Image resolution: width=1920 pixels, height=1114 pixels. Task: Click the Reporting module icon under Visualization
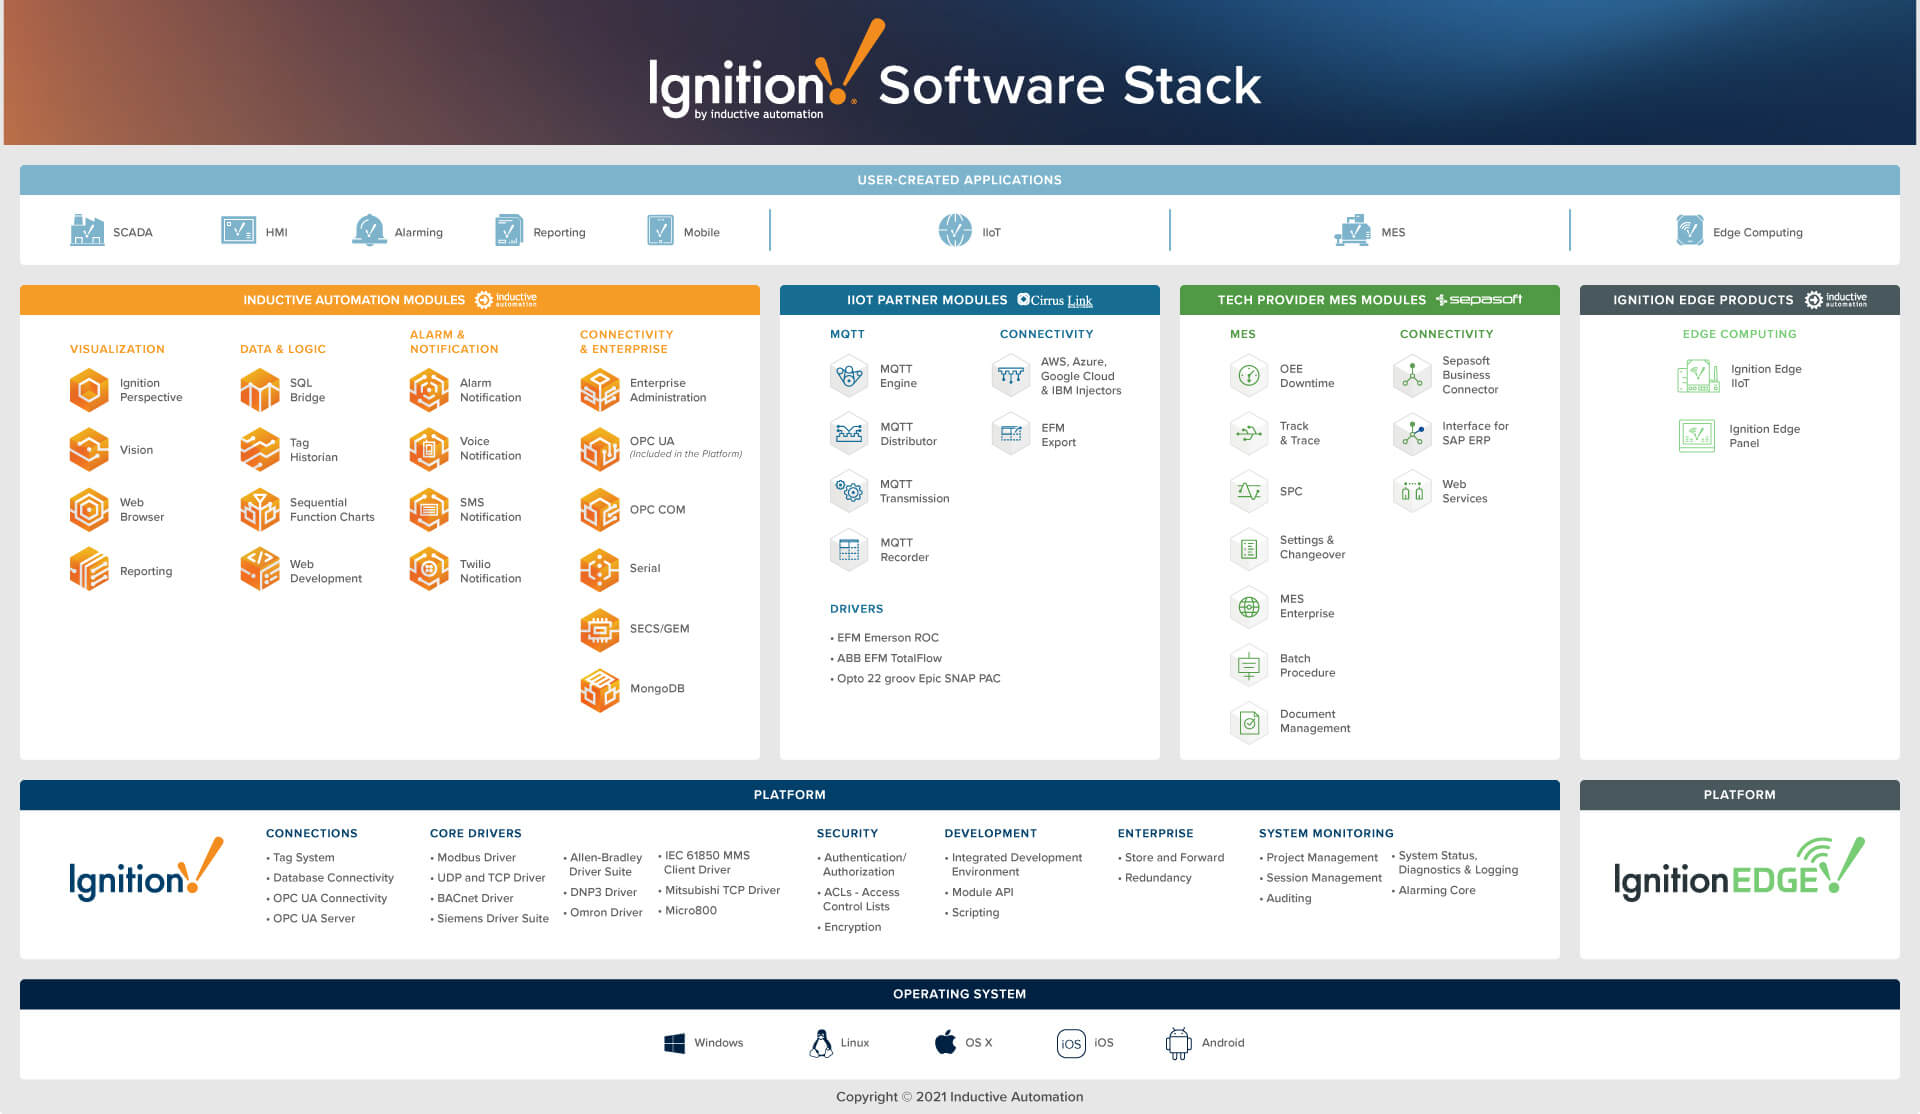pos(89,569)
